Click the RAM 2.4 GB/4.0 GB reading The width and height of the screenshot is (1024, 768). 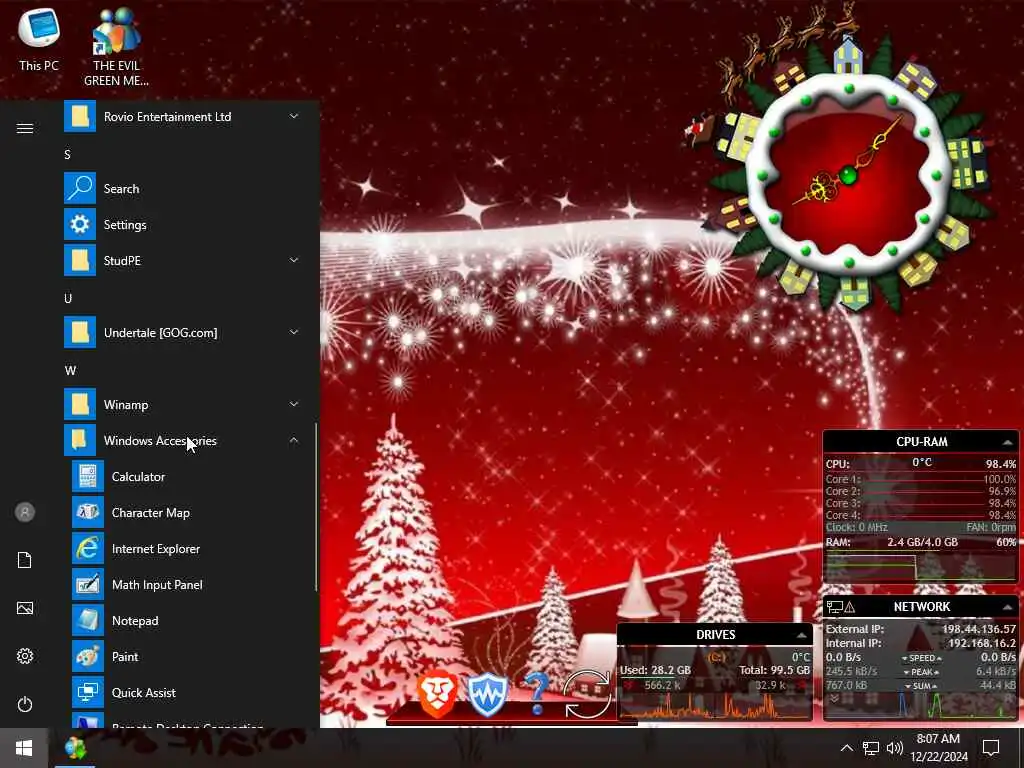[922, 542]
